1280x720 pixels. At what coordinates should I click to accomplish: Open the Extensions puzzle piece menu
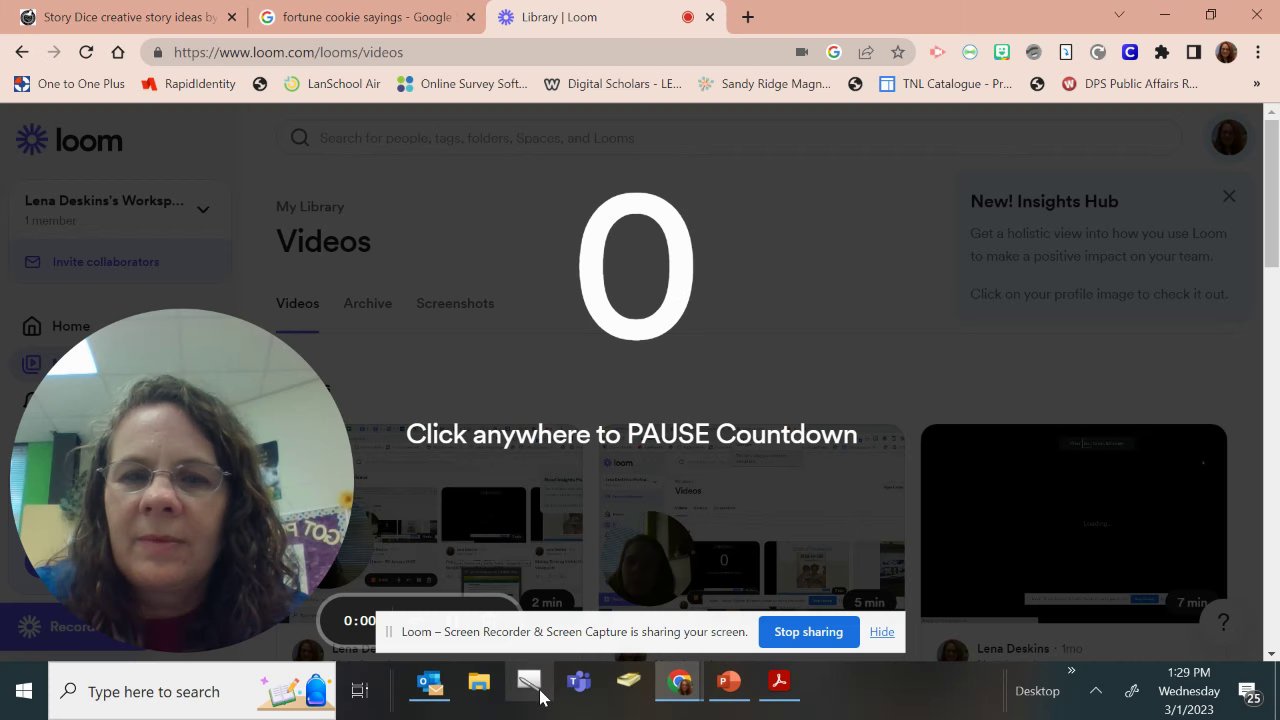[1161, 52]
